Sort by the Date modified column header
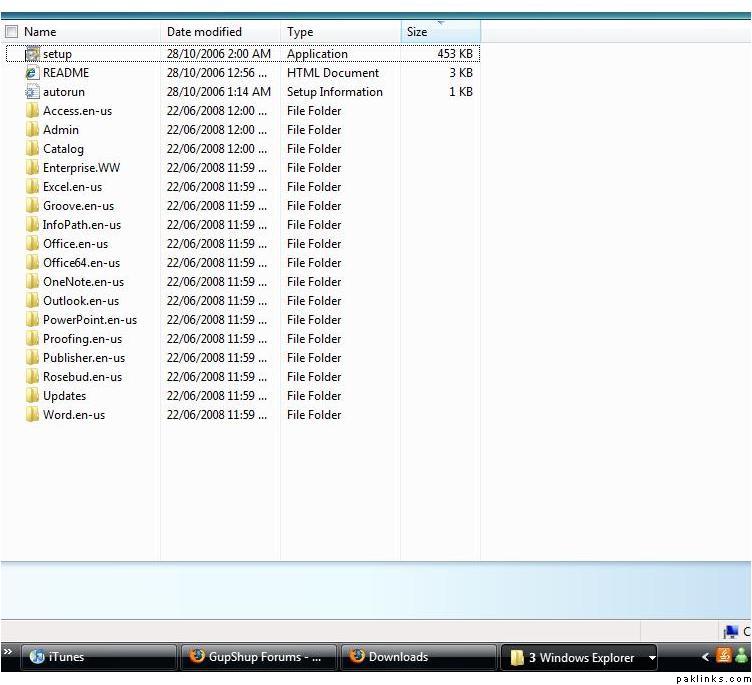Screen dimensions: 752x685 [x=219, y=32]
